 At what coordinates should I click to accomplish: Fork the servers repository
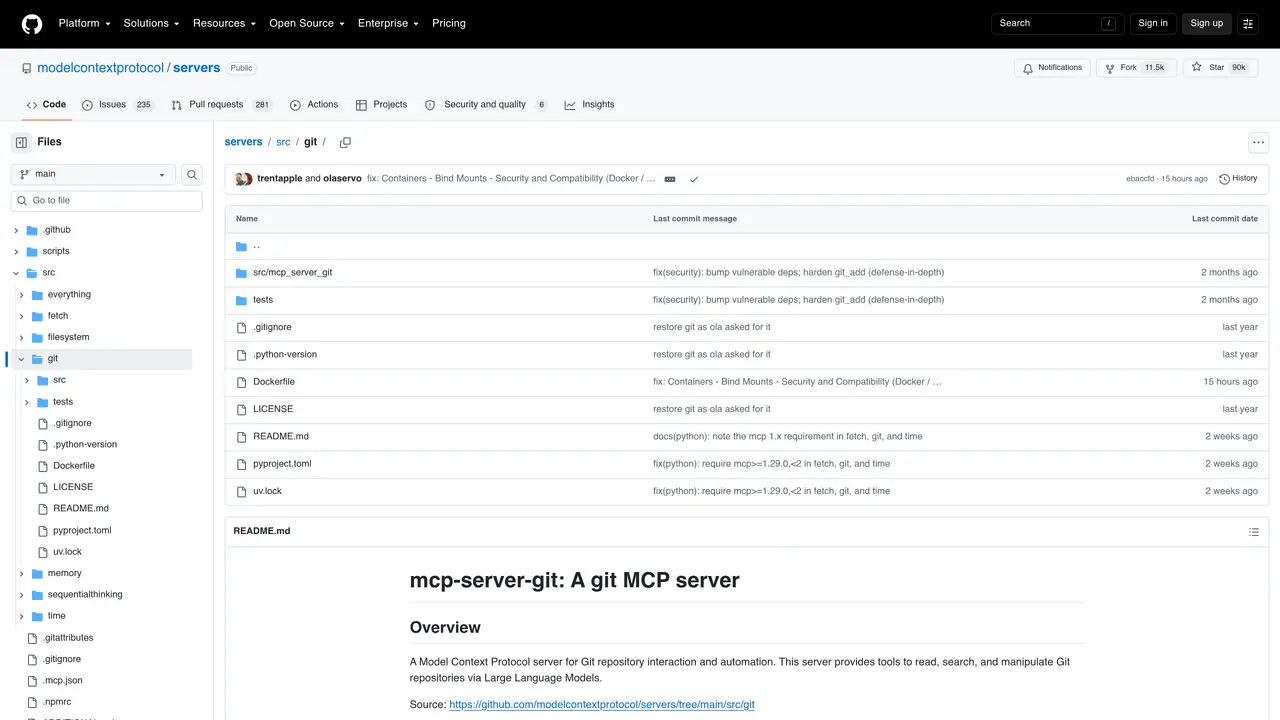(1136, 67)
